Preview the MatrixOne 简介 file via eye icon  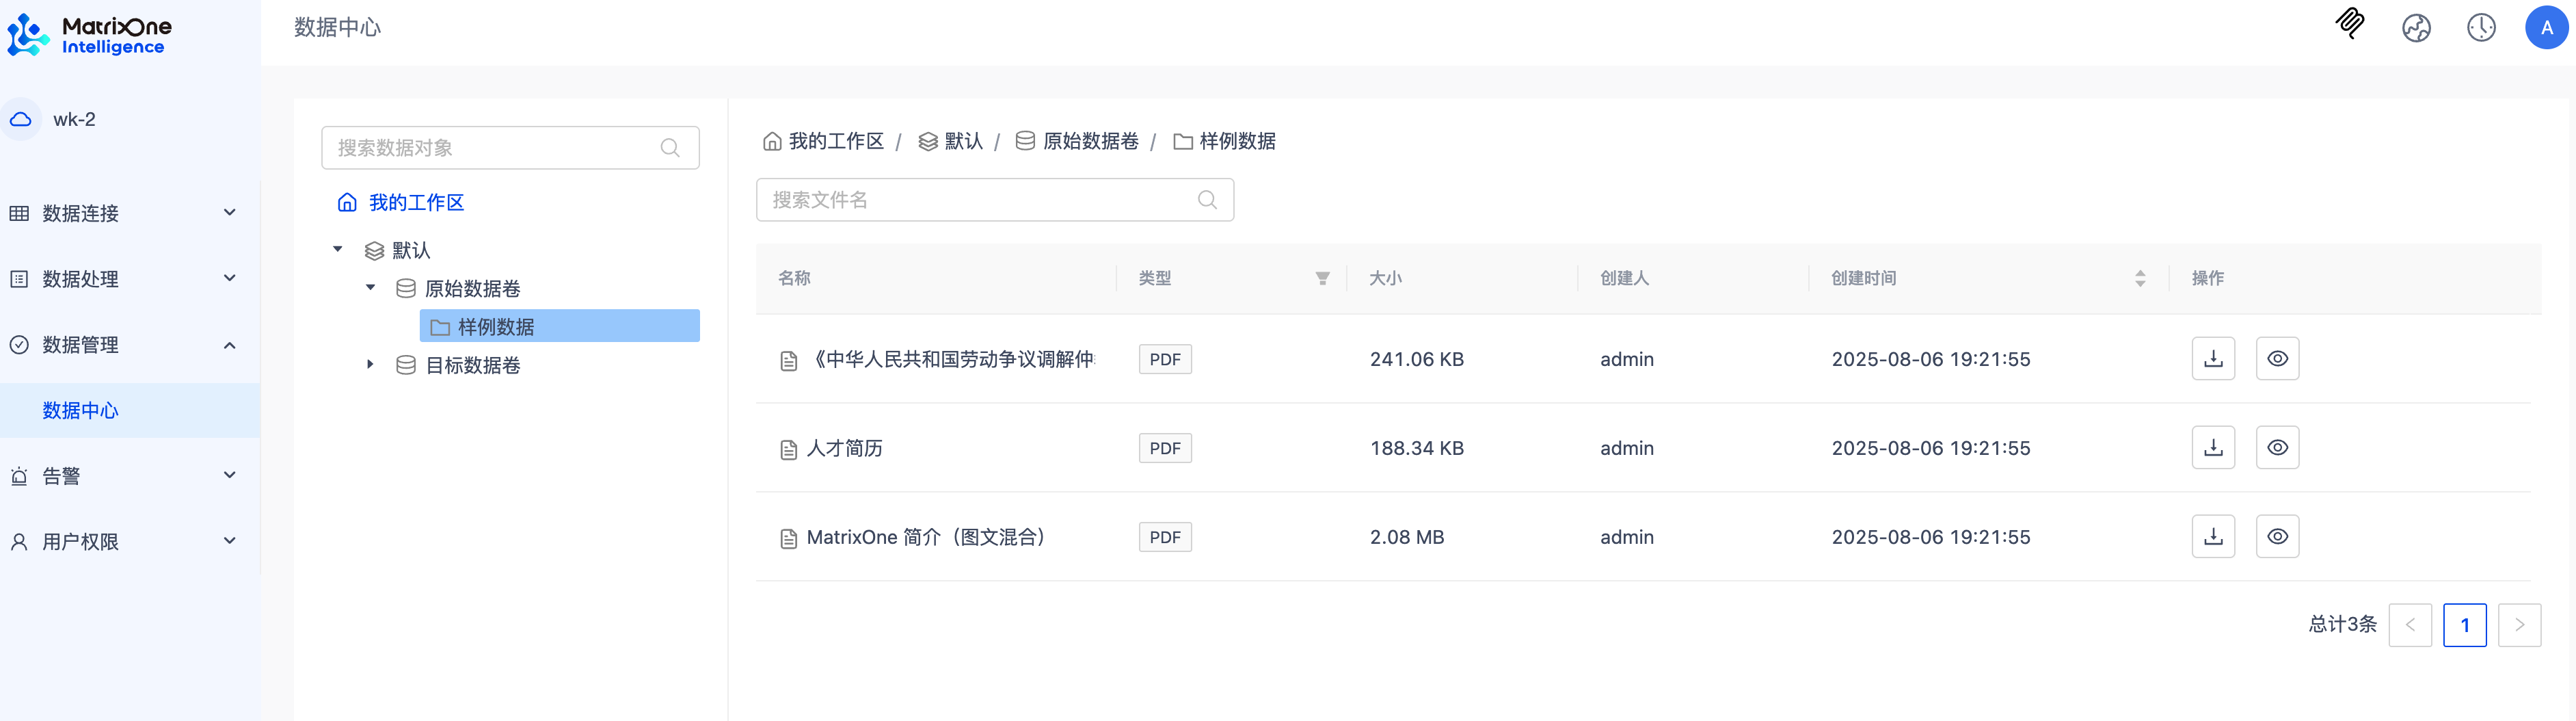coord(2277,537)
